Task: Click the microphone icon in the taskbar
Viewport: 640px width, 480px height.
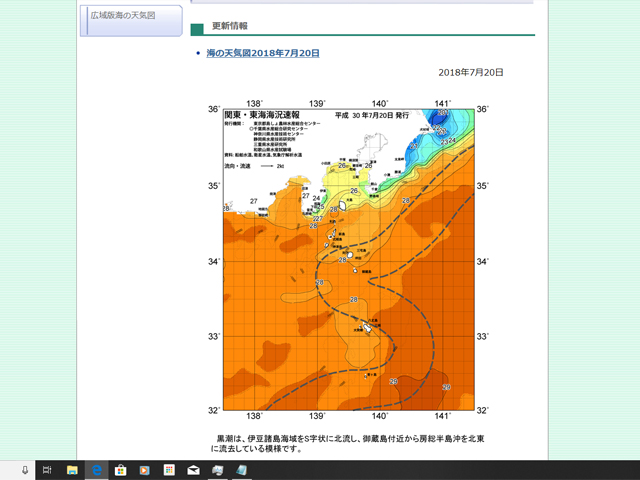Action: (x=25, y=469)
